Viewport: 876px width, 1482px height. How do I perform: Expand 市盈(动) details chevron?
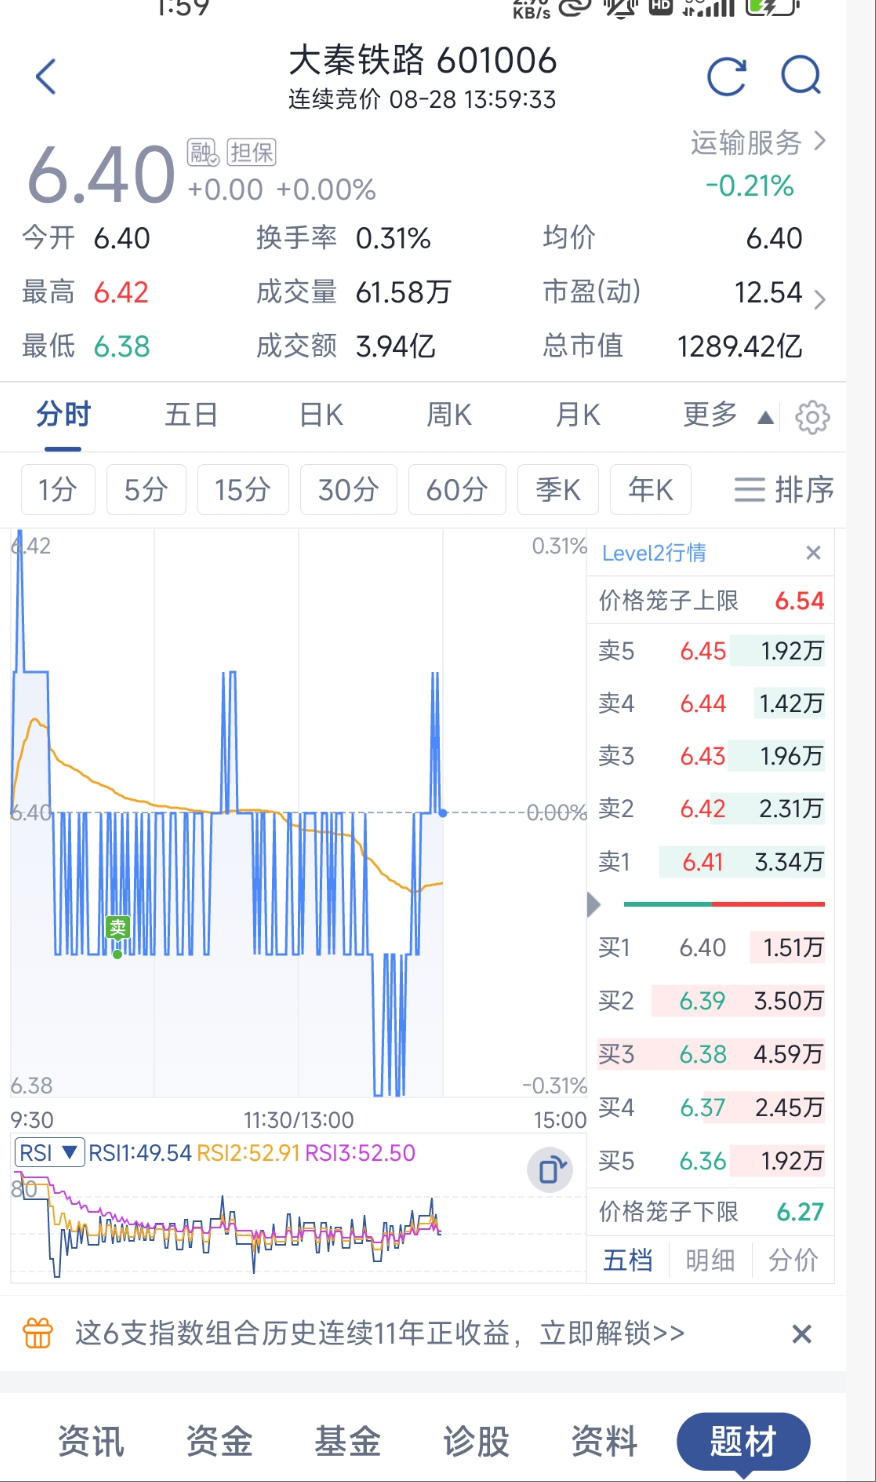point(819,299)
